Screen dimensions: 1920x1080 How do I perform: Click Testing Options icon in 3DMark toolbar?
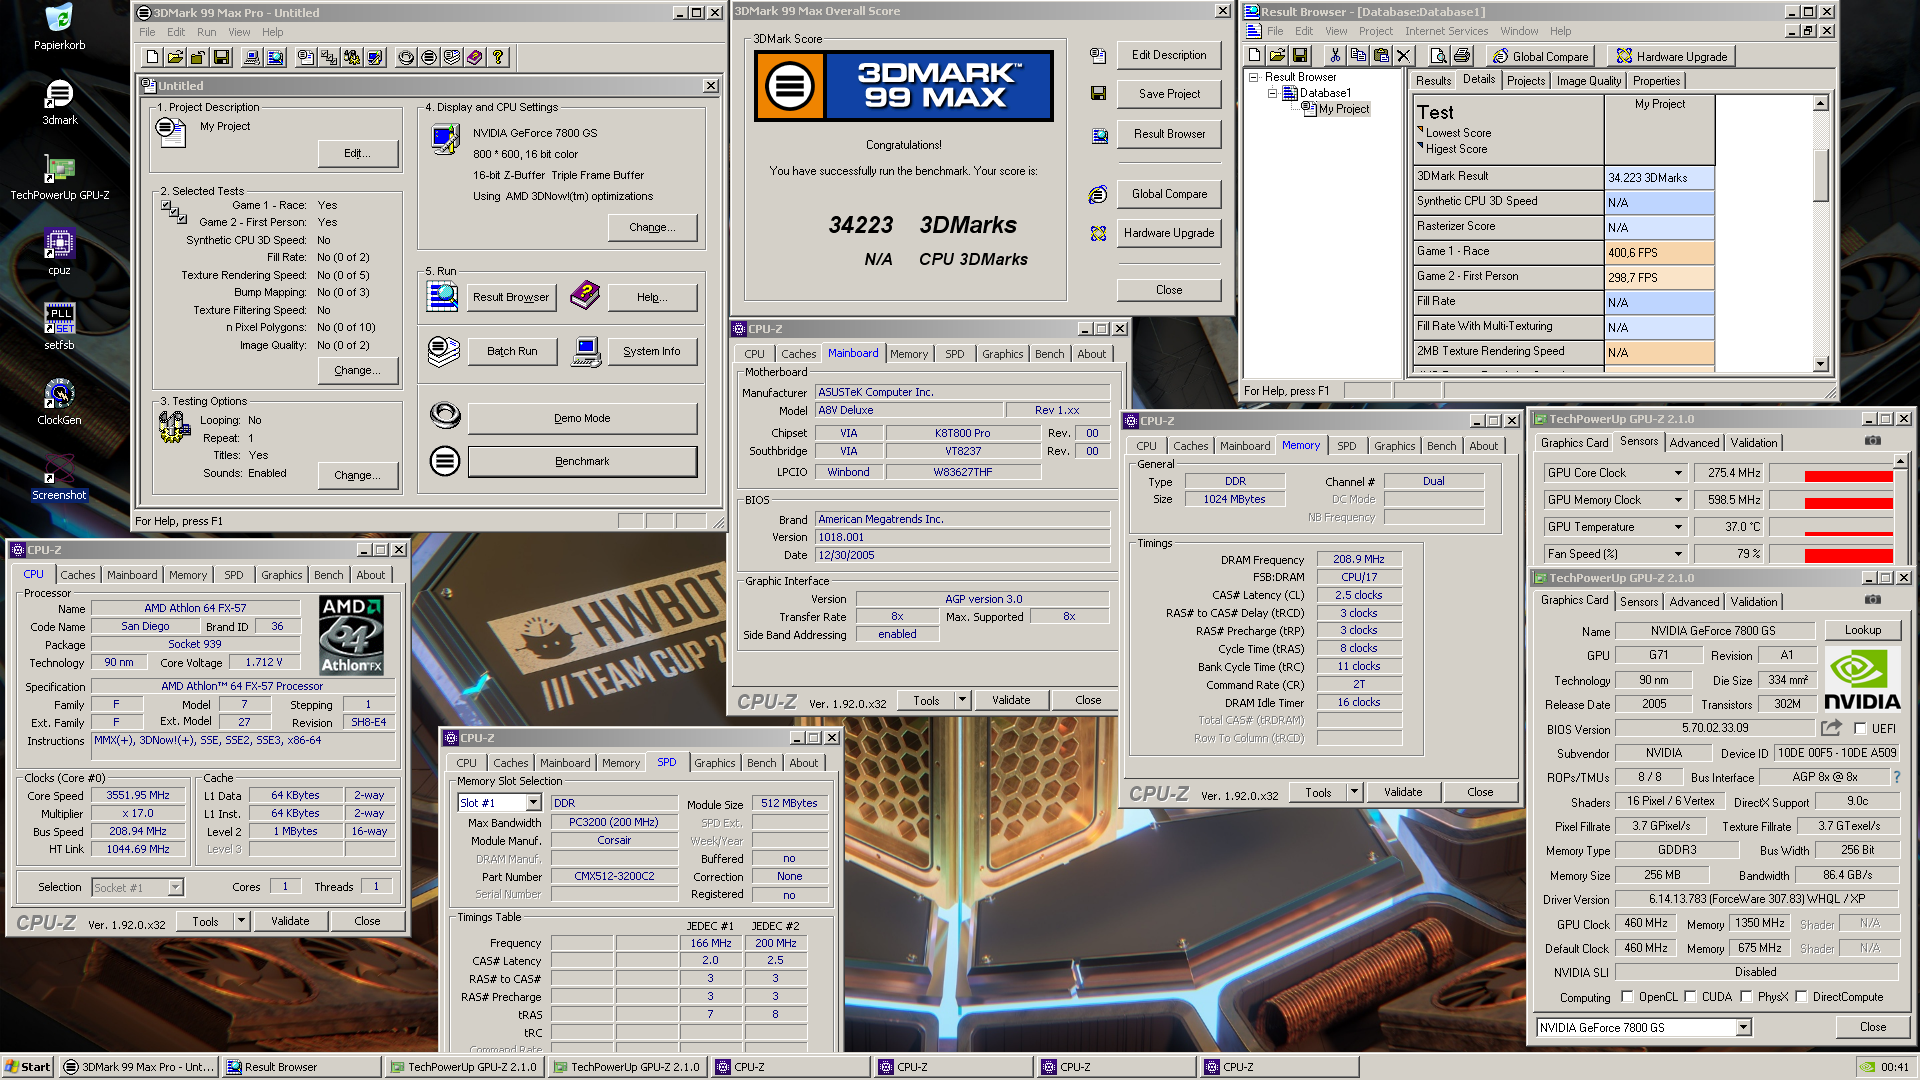(x=352, y=57)
